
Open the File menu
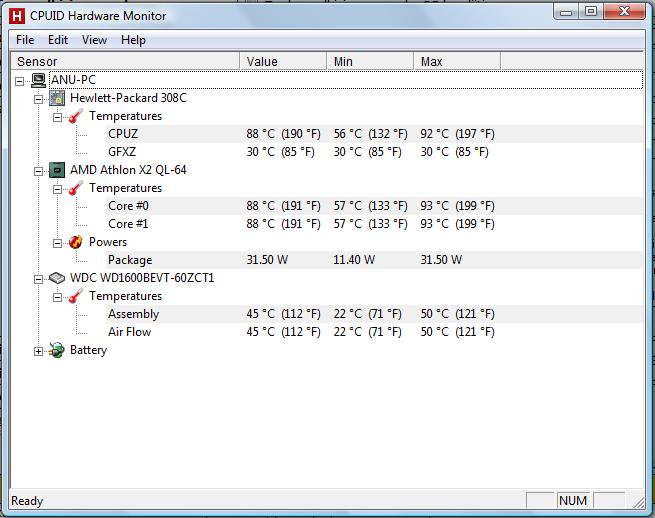25,40
